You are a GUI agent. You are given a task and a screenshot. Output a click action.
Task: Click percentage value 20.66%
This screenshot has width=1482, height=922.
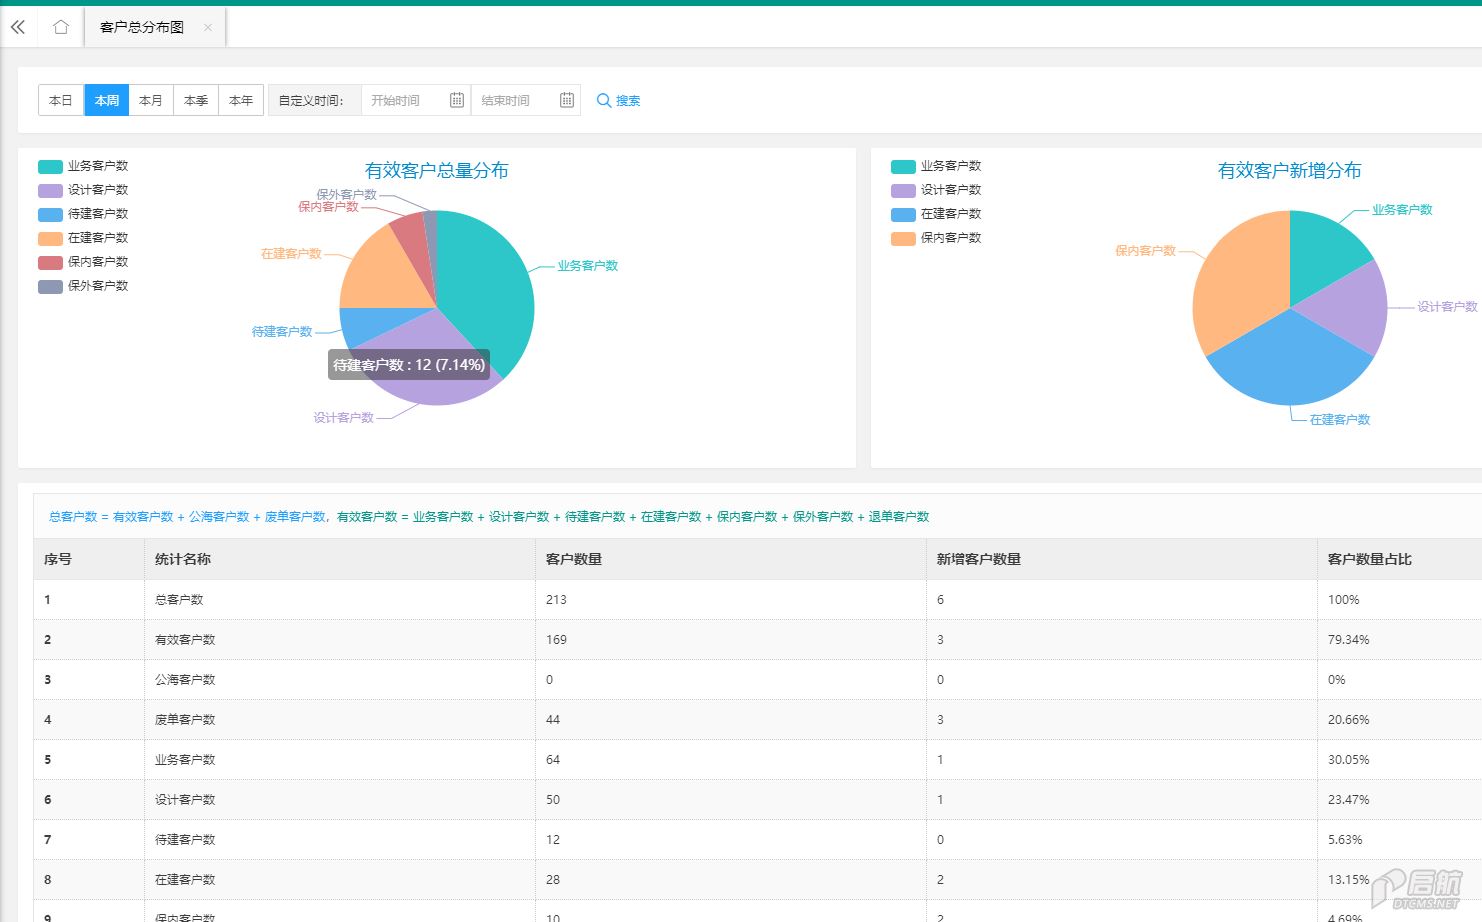pyautogui.click(x=1349, y=720)
